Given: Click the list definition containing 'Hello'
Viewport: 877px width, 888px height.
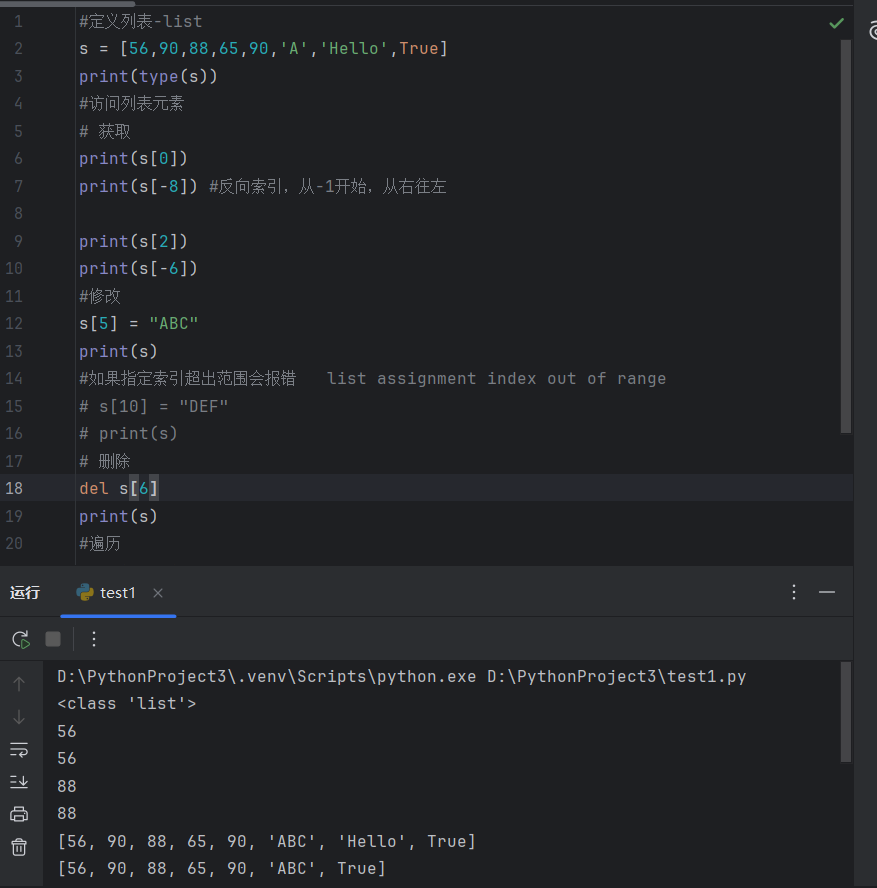Looking at the screenshot, I should pyautogui.click(x=263, y=49).
